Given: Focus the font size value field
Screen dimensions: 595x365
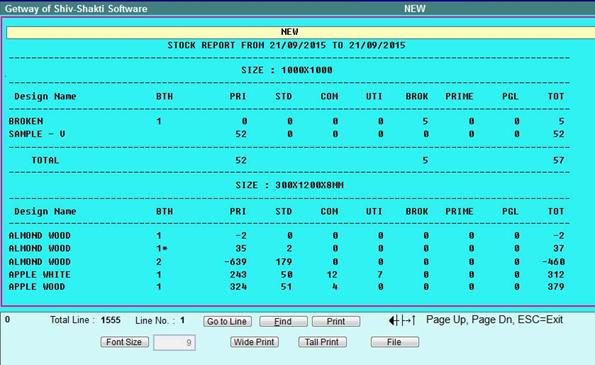Looking at the screenshot, I should [x=175, y=343].
